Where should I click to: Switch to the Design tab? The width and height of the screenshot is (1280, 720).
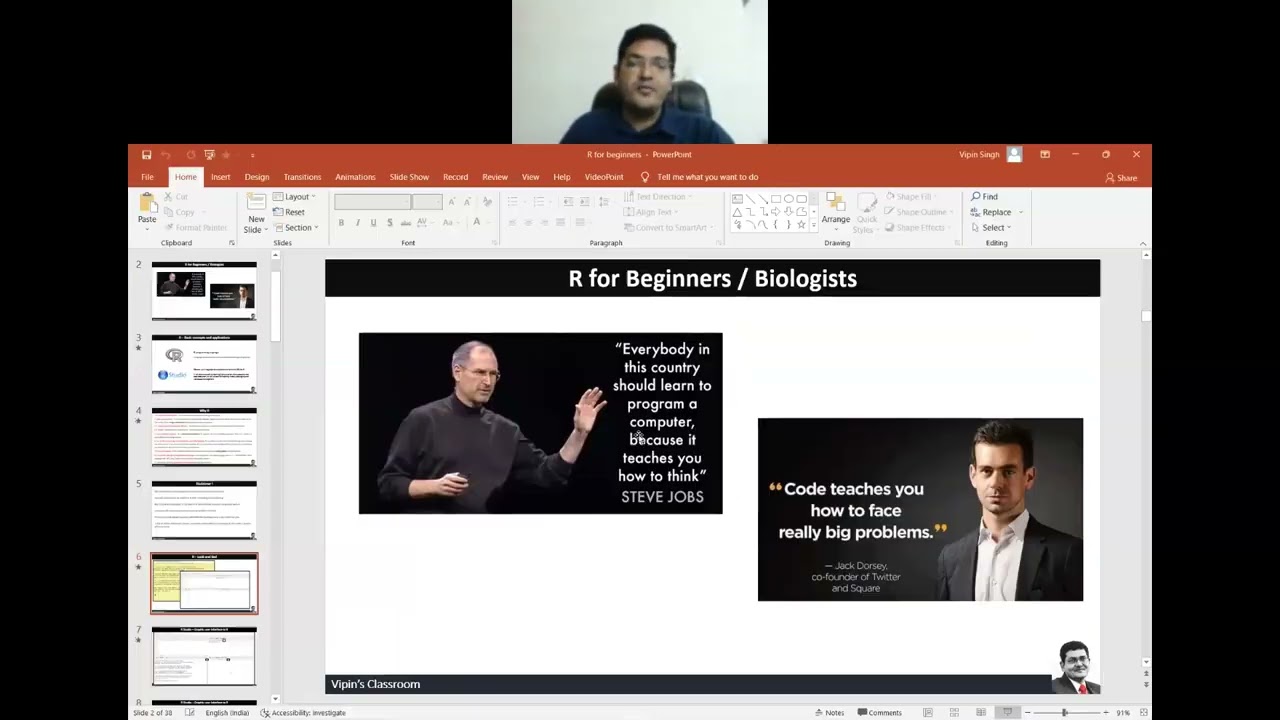pyautogui.click(x=257, y=177)
